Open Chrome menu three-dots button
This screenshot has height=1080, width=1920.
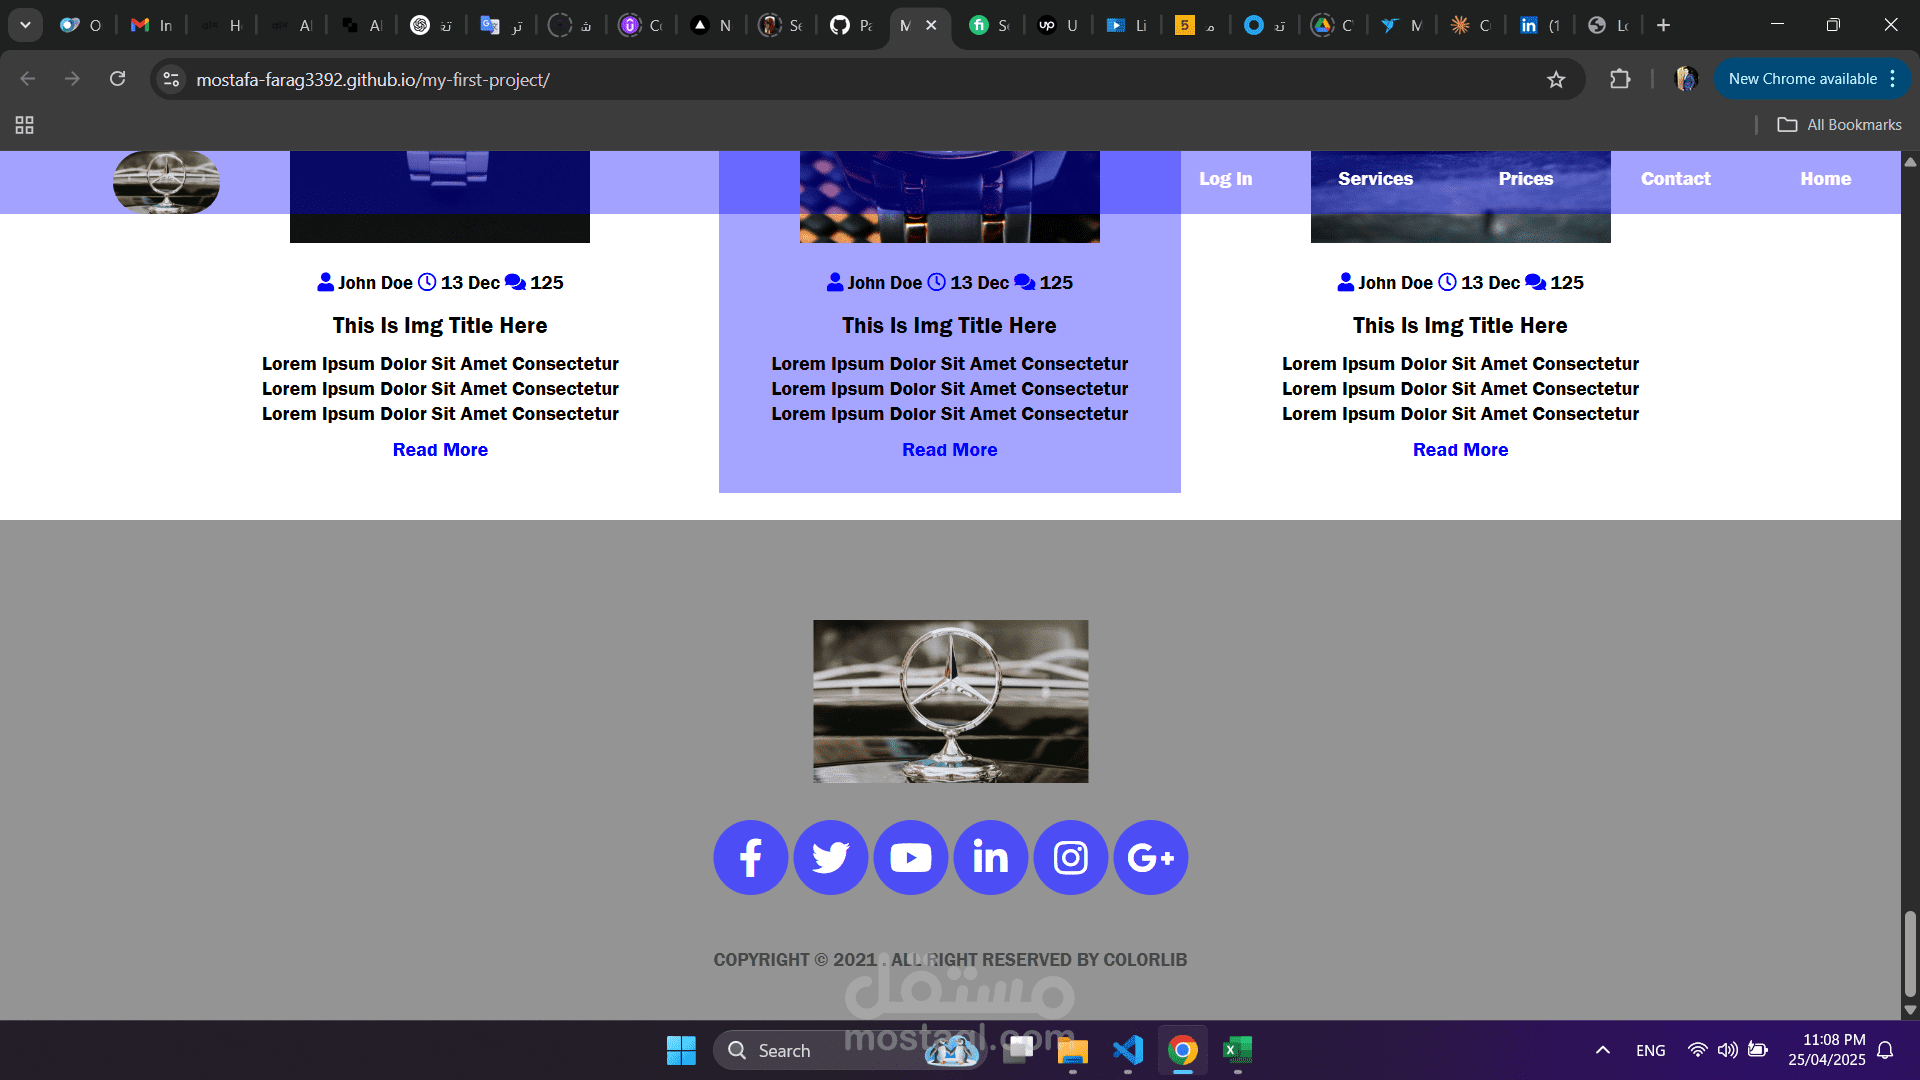click(1893, 79)
